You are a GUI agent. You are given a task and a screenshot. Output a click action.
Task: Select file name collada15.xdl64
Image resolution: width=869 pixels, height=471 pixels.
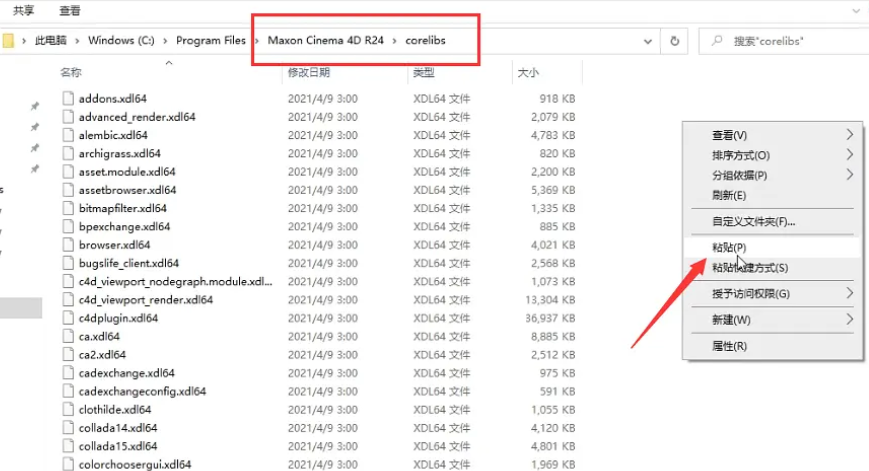pyautogui.click(x=118, y=446)
